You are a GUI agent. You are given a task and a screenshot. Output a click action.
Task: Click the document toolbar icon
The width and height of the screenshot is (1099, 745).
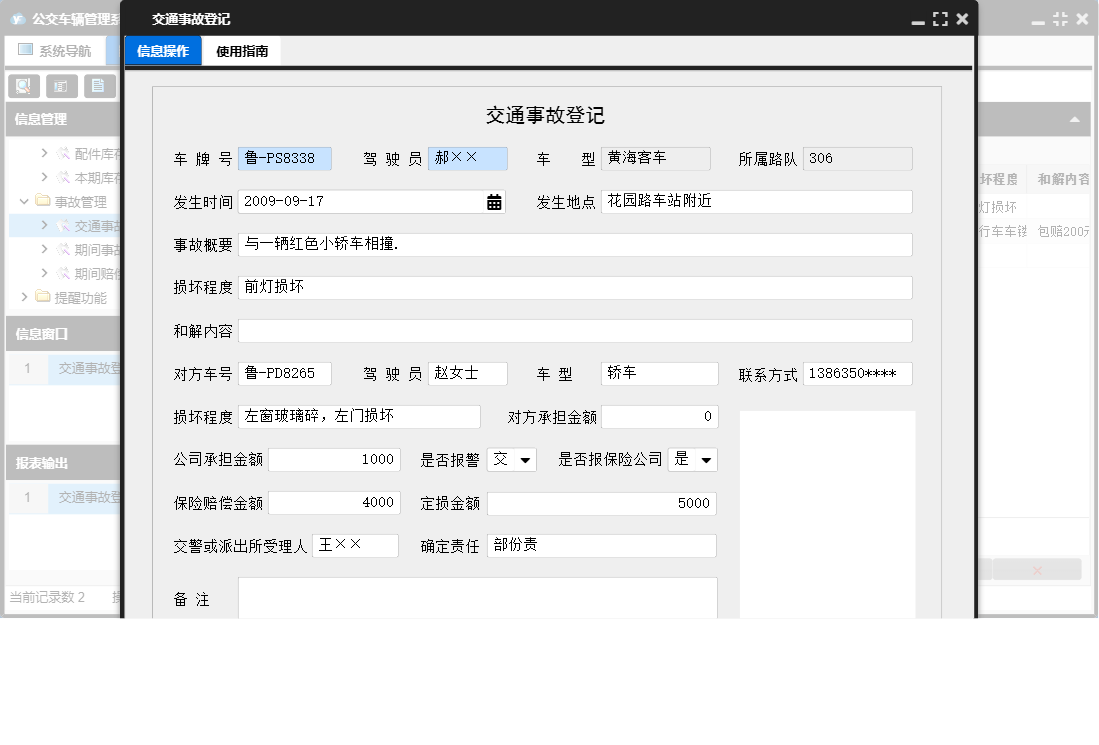pyautogui.click(x=98, y=86)
